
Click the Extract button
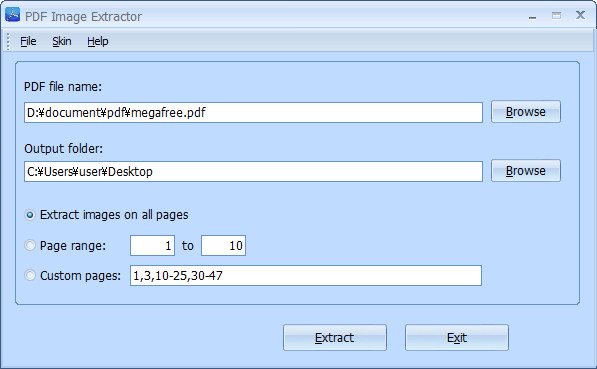pos(335,337)
